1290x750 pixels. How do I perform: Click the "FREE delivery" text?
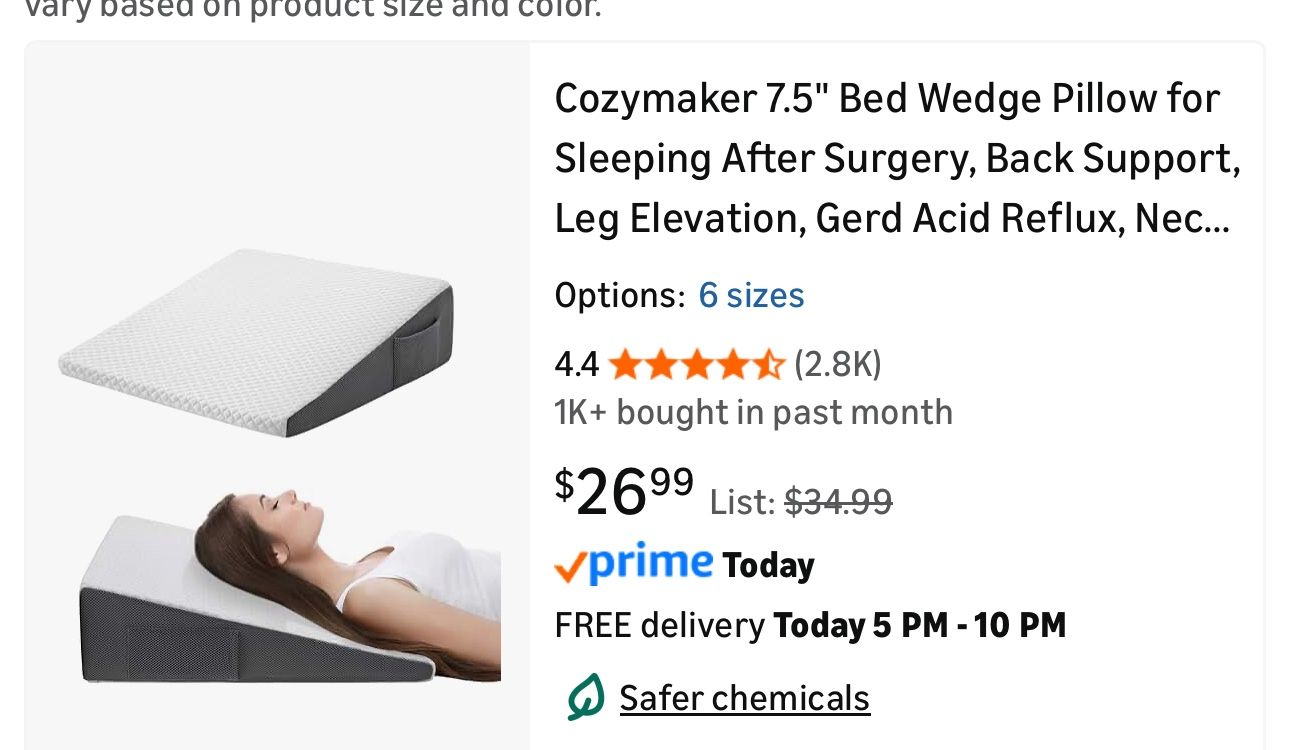click(x=659, y=626)
